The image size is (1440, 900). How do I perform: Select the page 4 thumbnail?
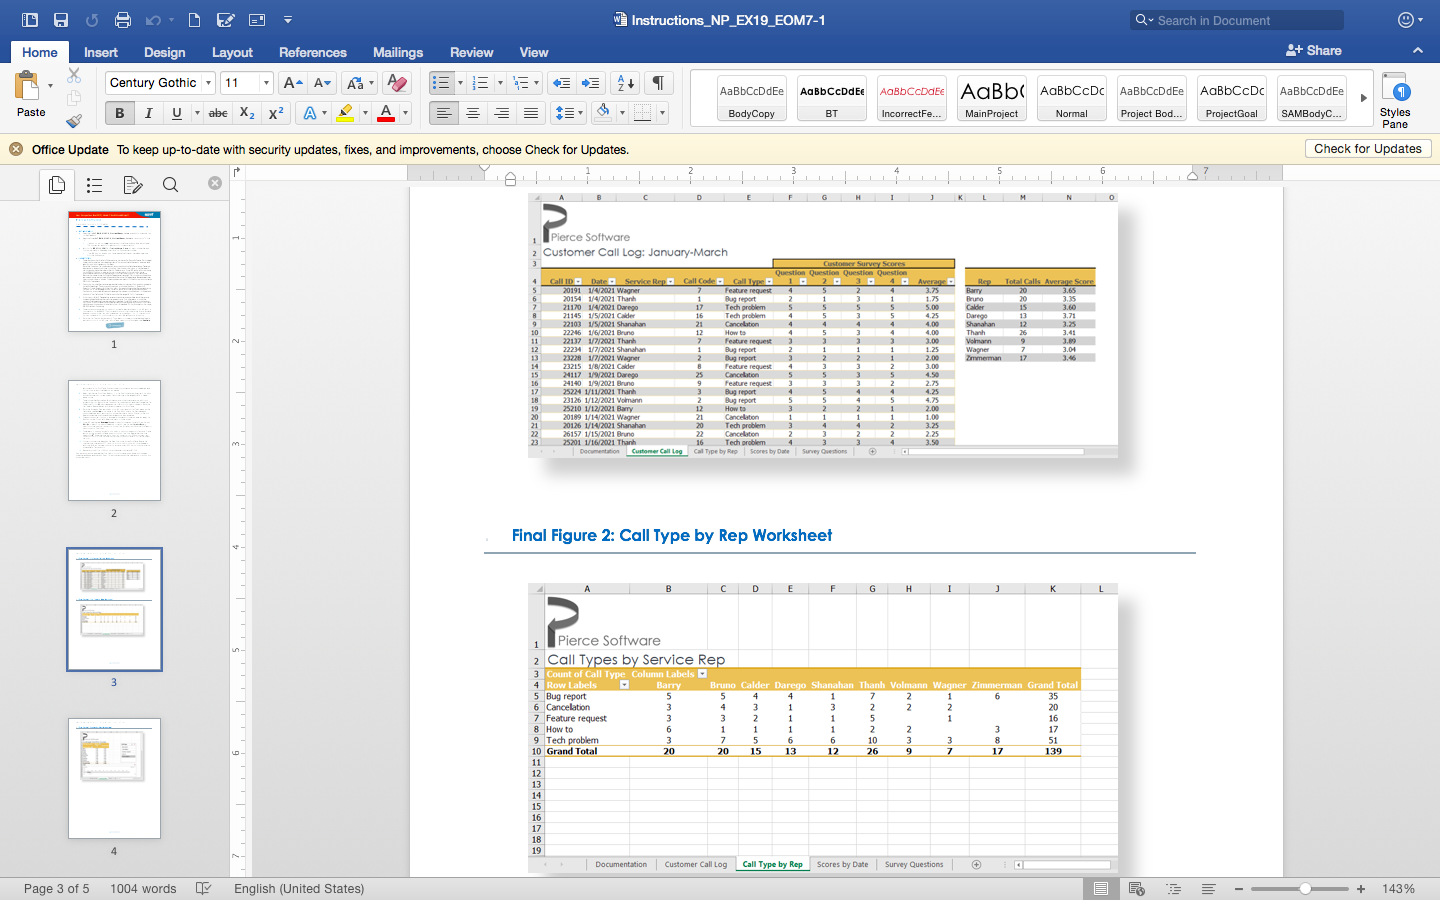[114, 778]
